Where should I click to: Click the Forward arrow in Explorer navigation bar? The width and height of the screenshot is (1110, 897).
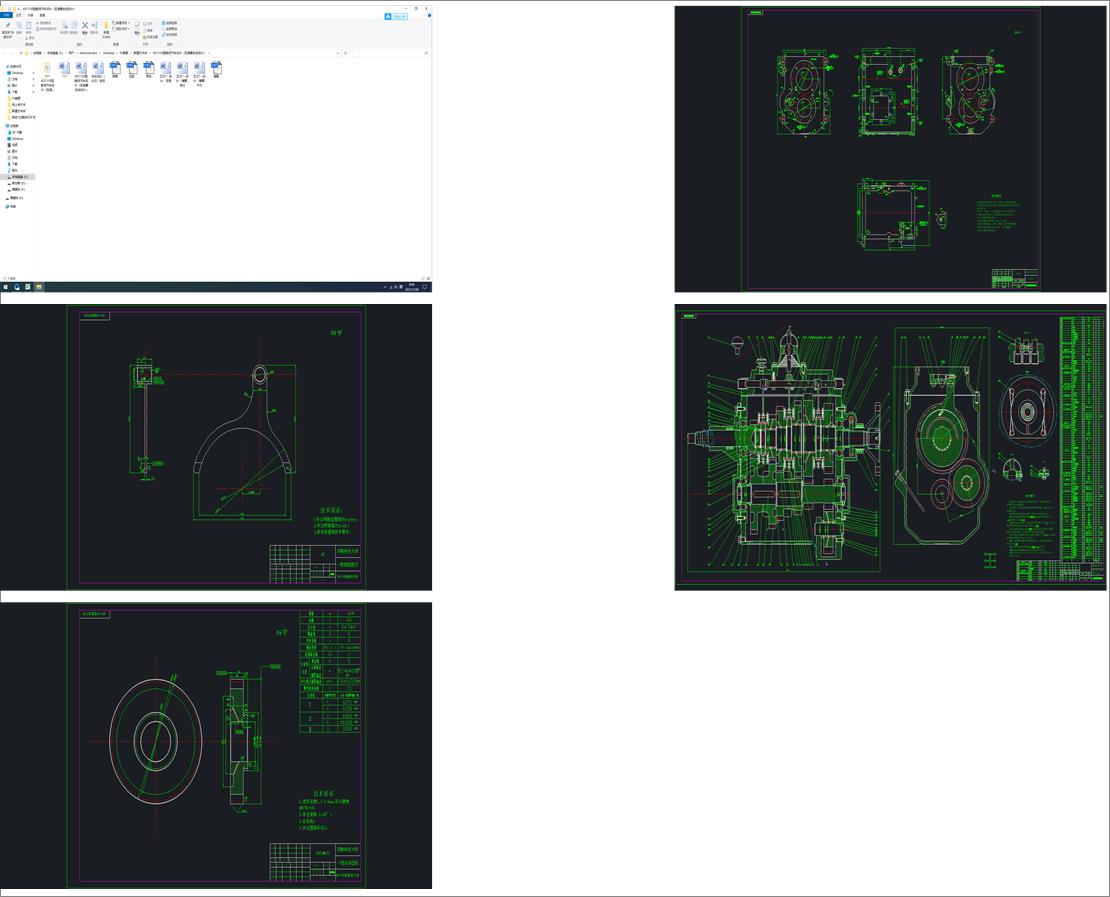click(11, 53)
